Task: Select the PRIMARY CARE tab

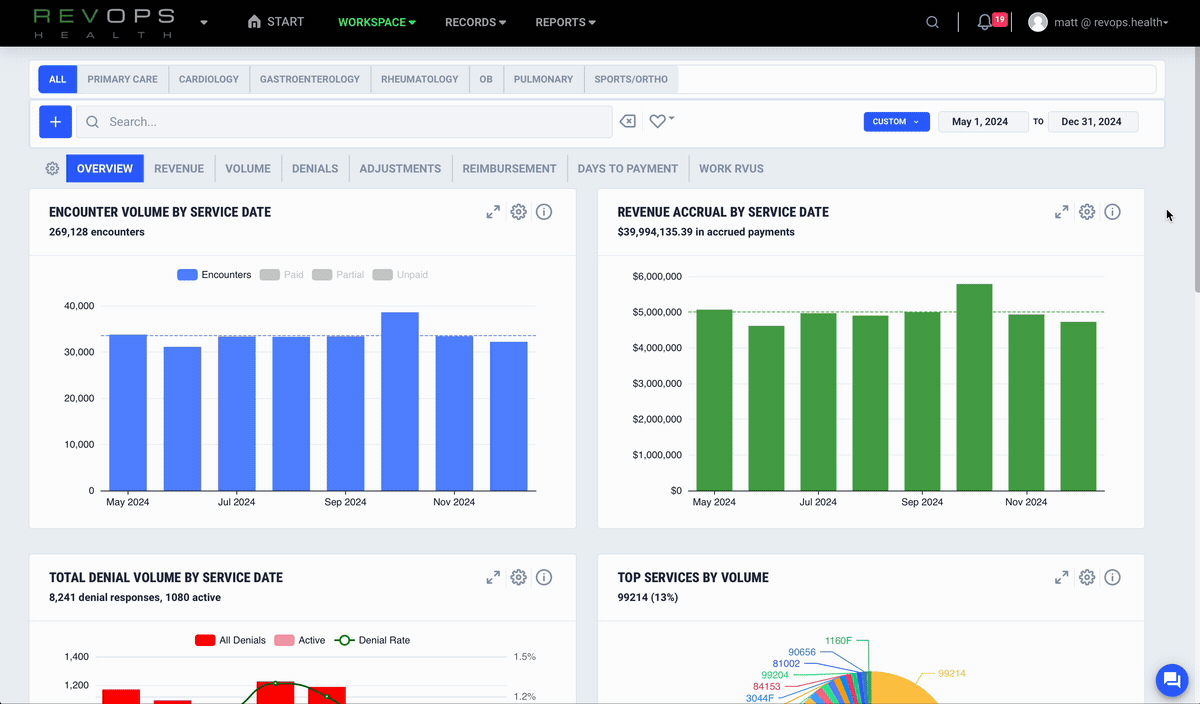Action: tap(122, 79)
